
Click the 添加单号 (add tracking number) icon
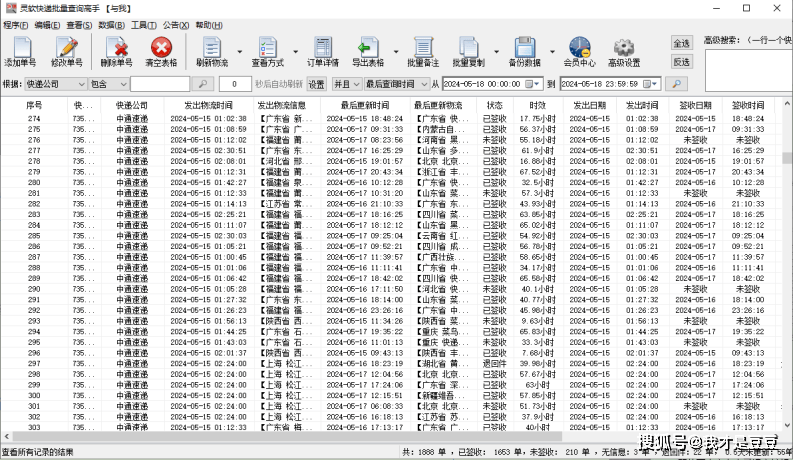pyautogui.click(x=21, y=48)
